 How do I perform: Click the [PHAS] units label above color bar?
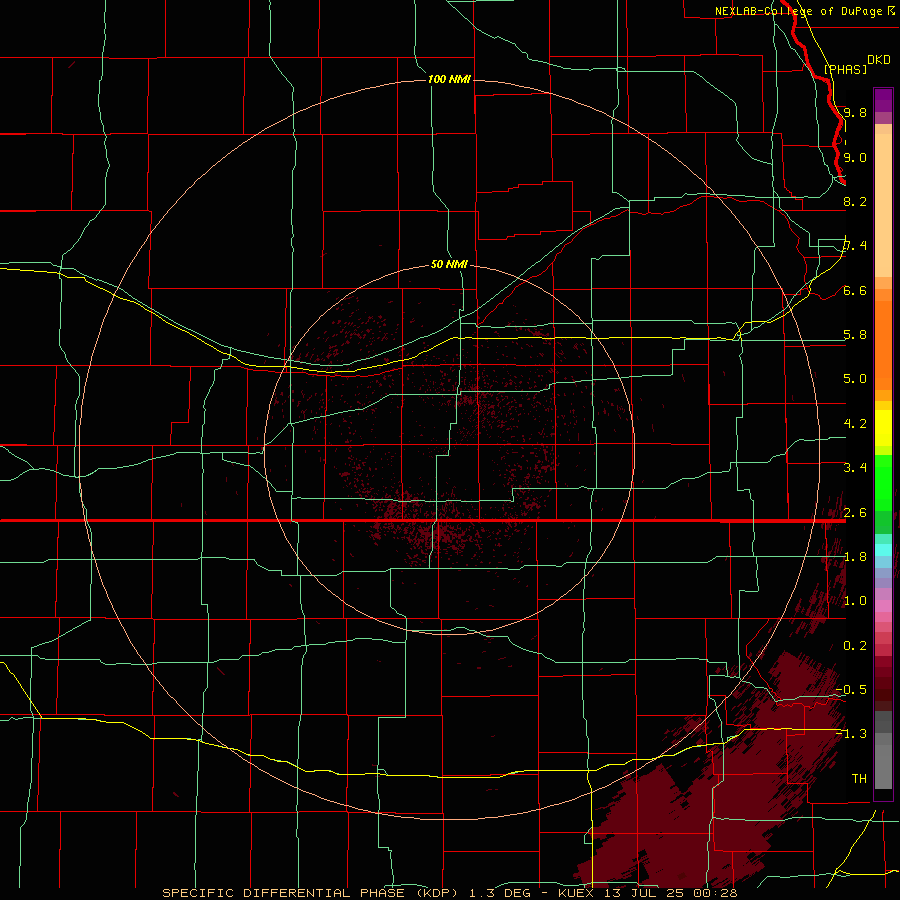pos(845,69)
